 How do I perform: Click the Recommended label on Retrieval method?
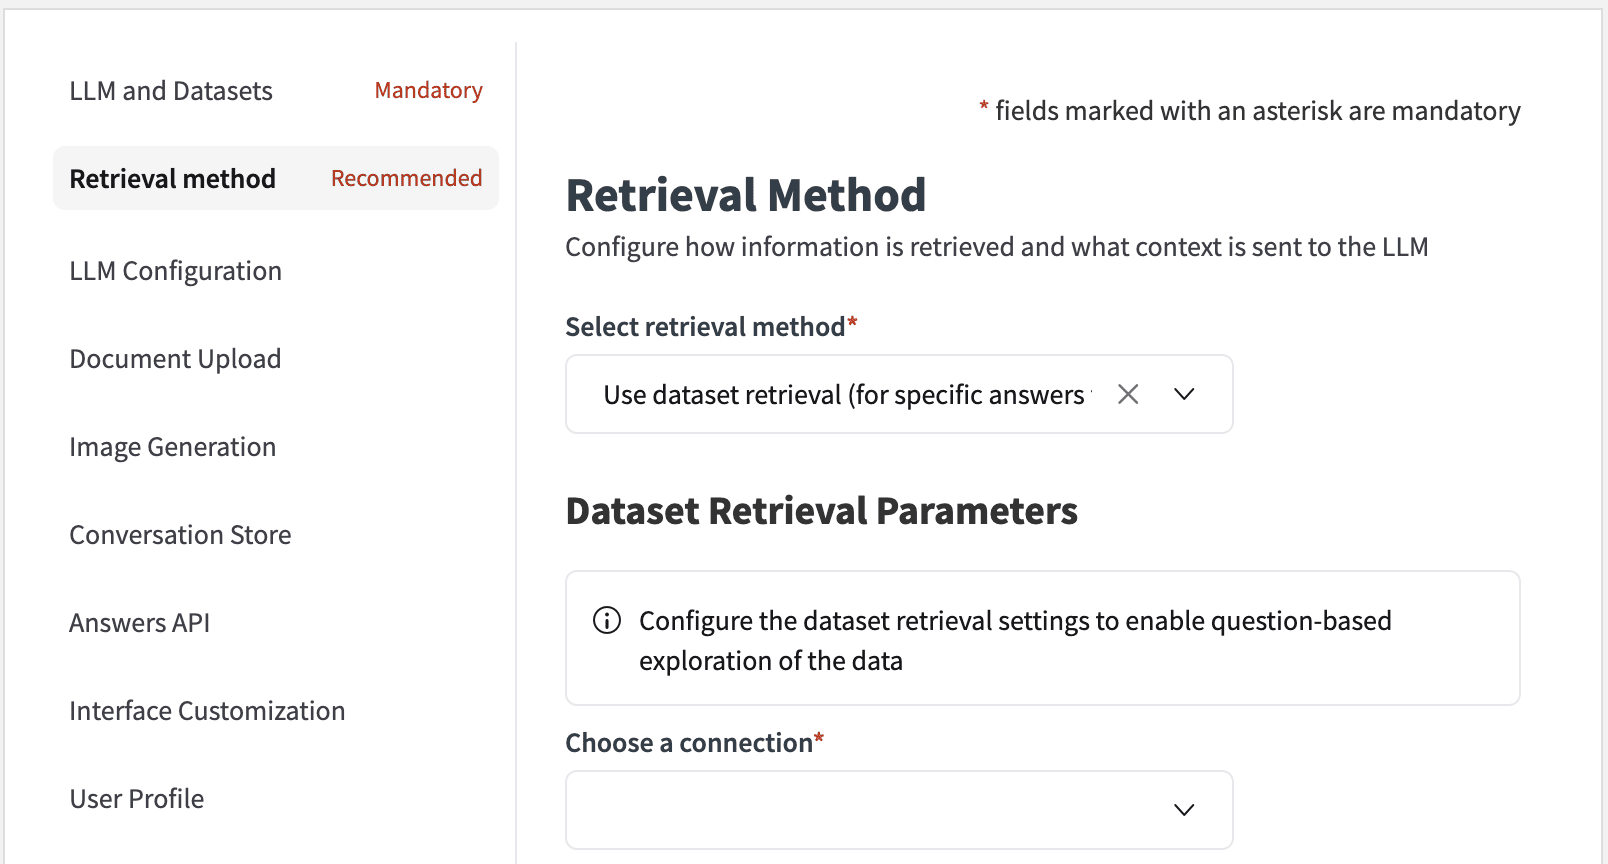406,178
